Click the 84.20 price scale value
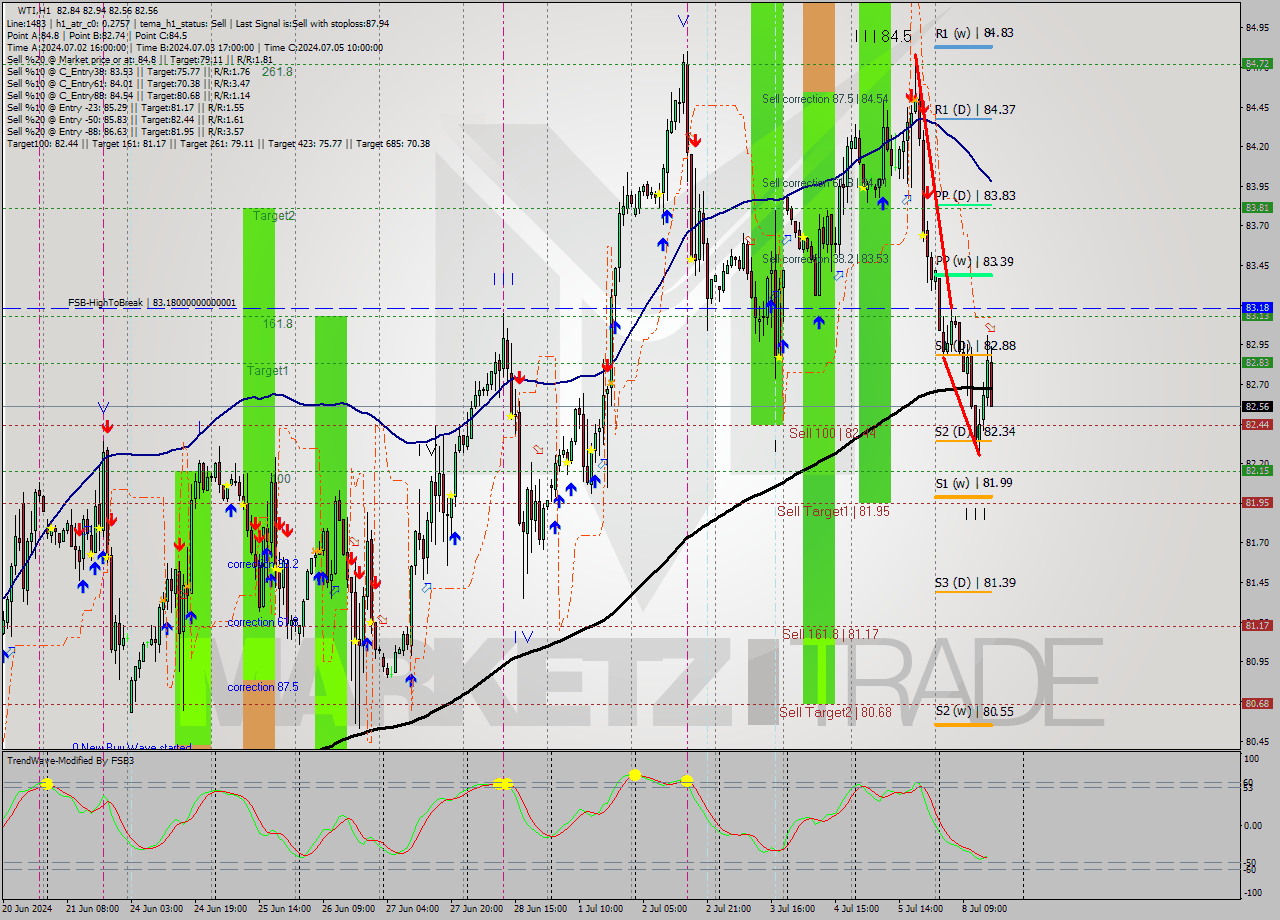 click(1257, 147)
